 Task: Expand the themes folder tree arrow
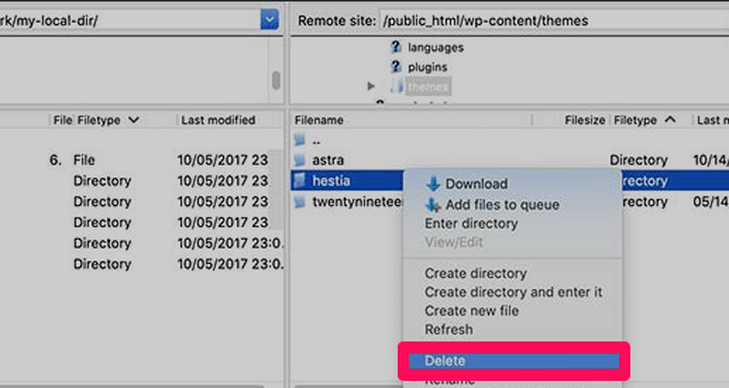coord(371,86)
